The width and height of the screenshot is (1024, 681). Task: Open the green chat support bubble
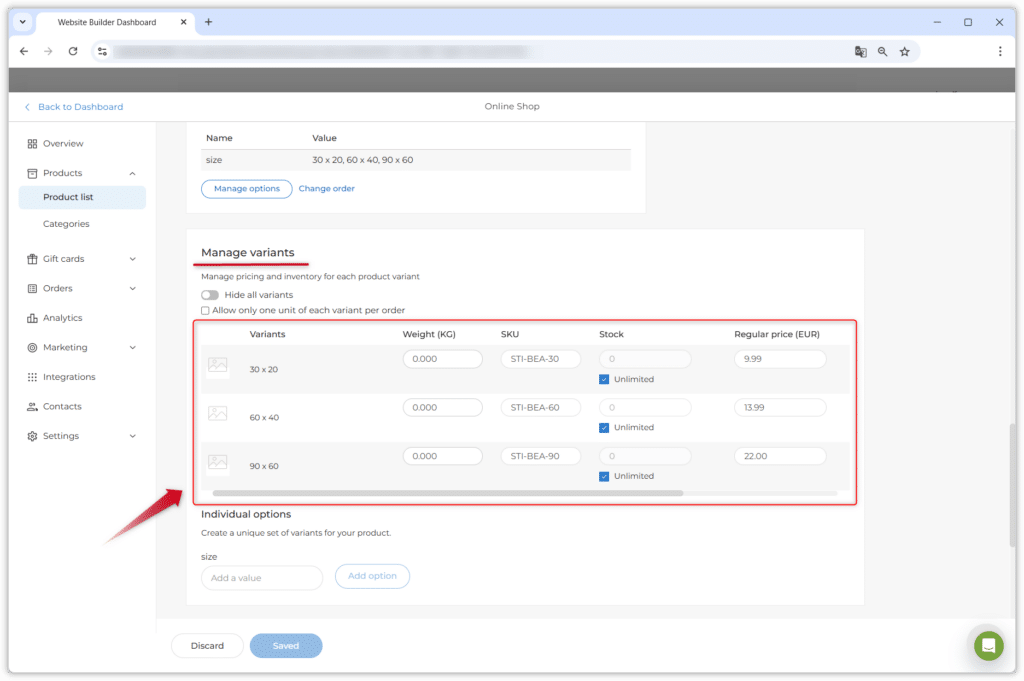coord(988,645)
